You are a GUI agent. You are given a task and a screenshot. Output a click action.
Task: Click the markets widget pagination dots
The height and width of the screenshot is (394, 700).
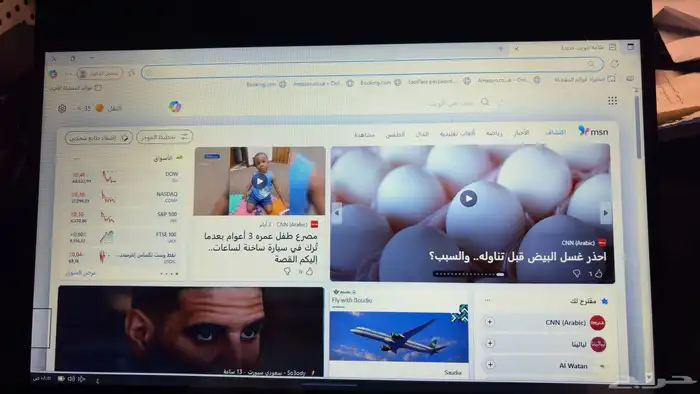coord(169,274)
